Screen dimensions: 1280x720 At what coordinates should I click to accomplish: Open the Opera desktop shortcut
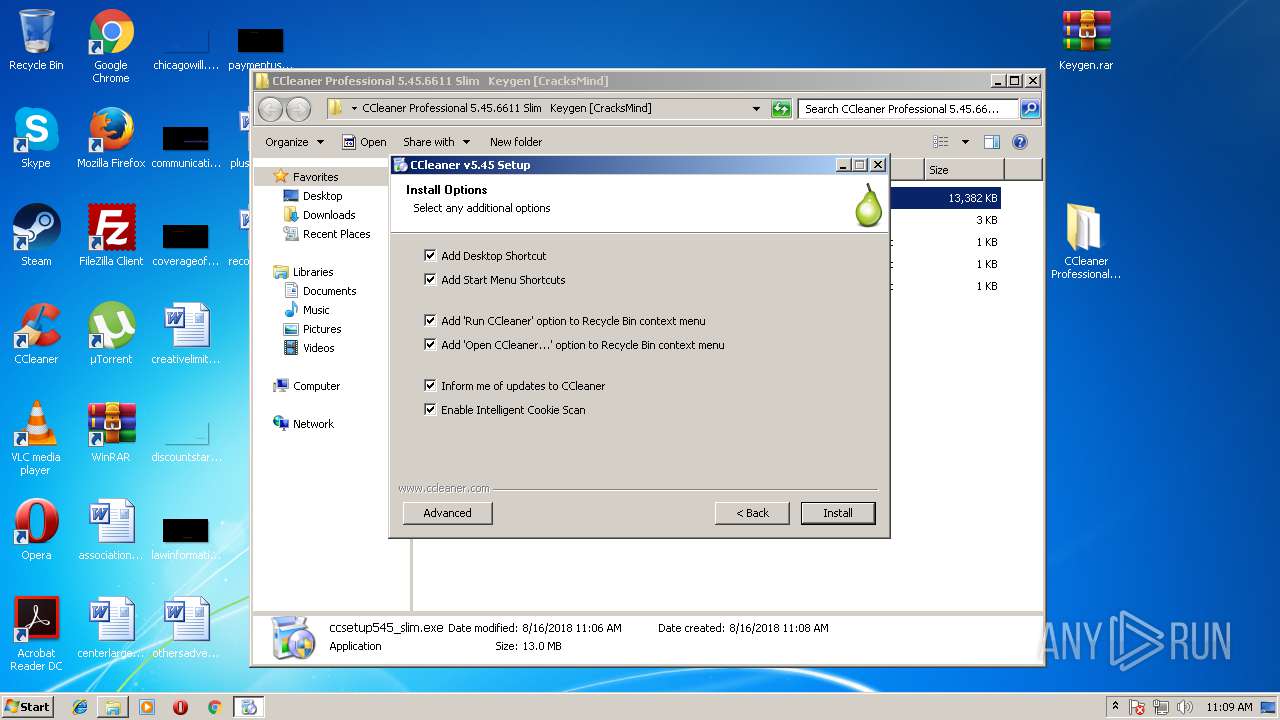[36, 530]
